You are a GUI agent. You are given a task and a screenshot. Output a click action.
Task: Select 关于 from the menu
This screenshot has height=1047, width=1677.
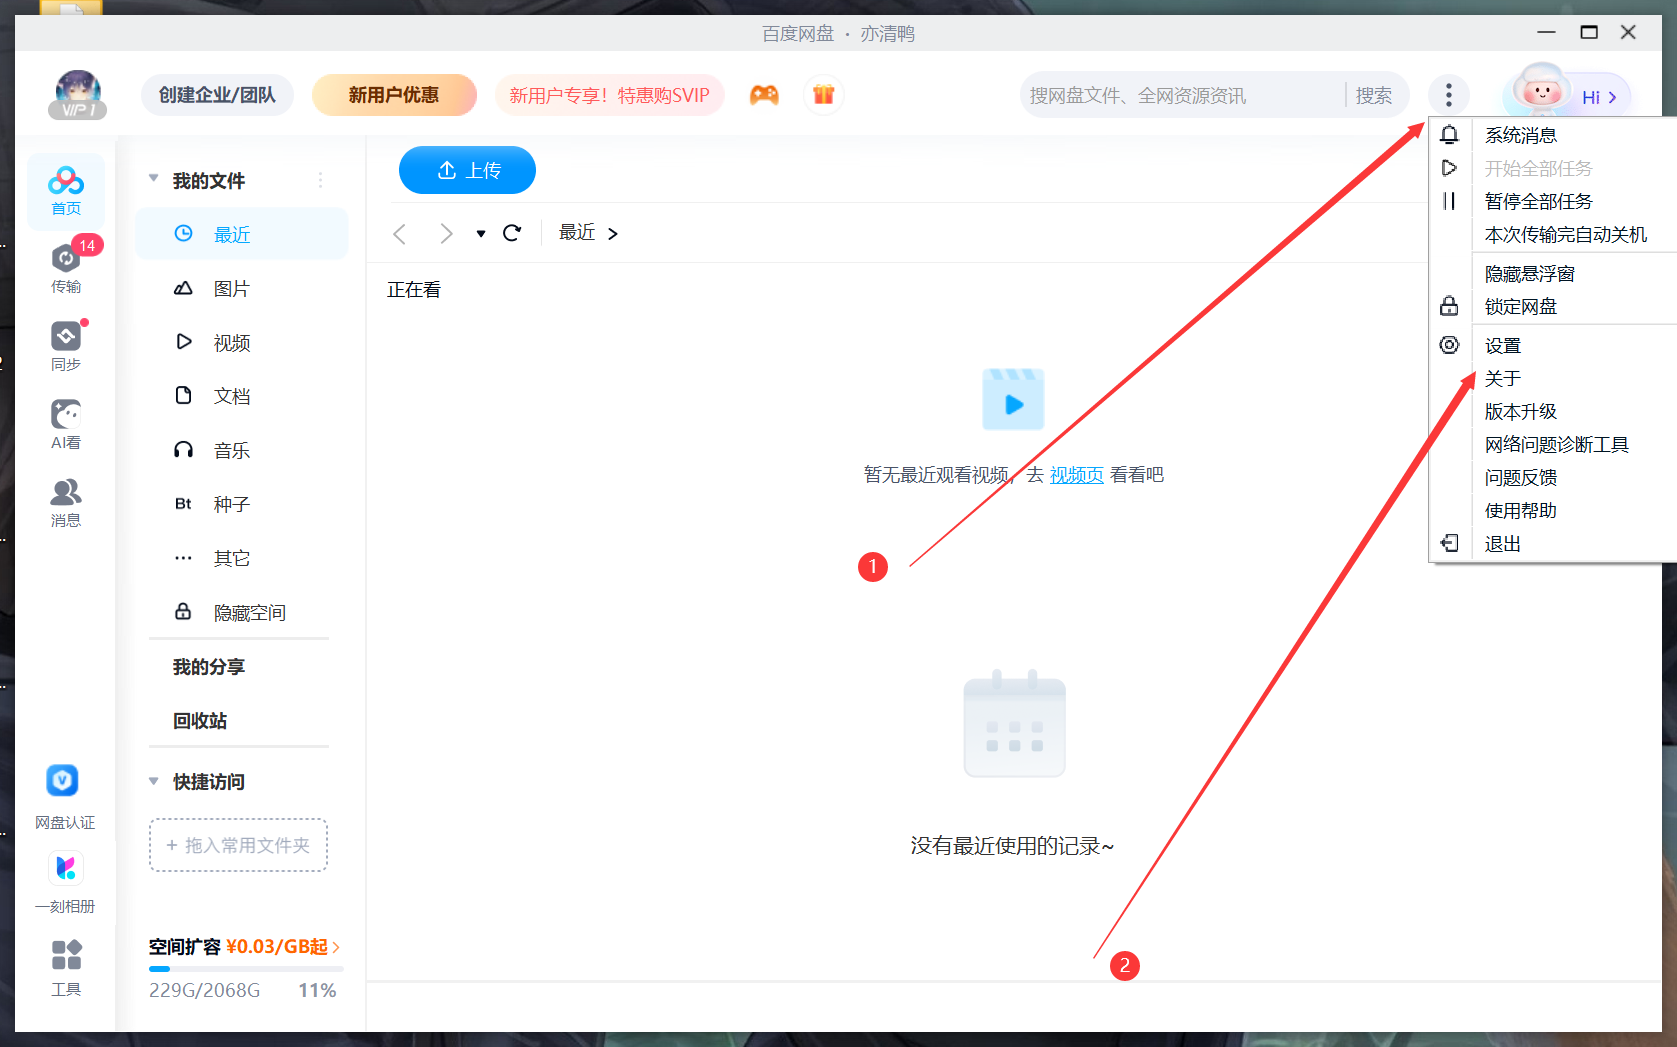point(1502,379)
